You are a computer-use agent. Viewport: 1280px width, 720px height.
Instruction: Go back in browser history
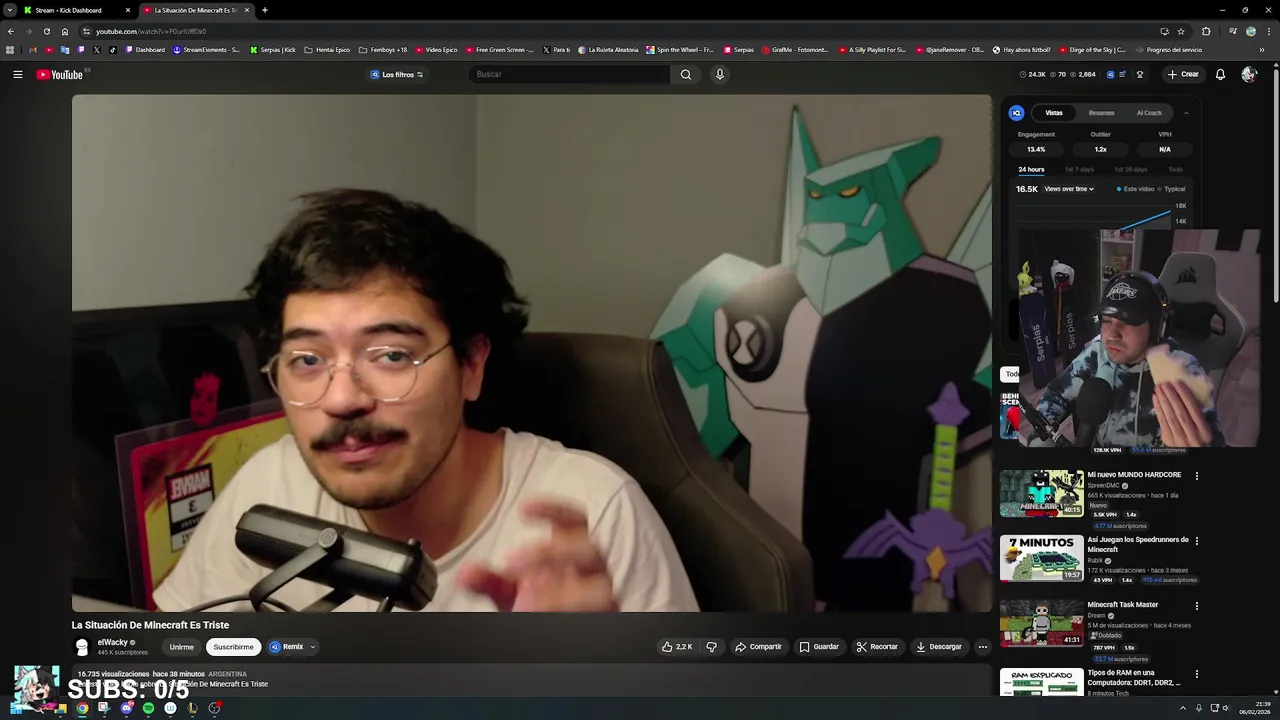[11, 31]
